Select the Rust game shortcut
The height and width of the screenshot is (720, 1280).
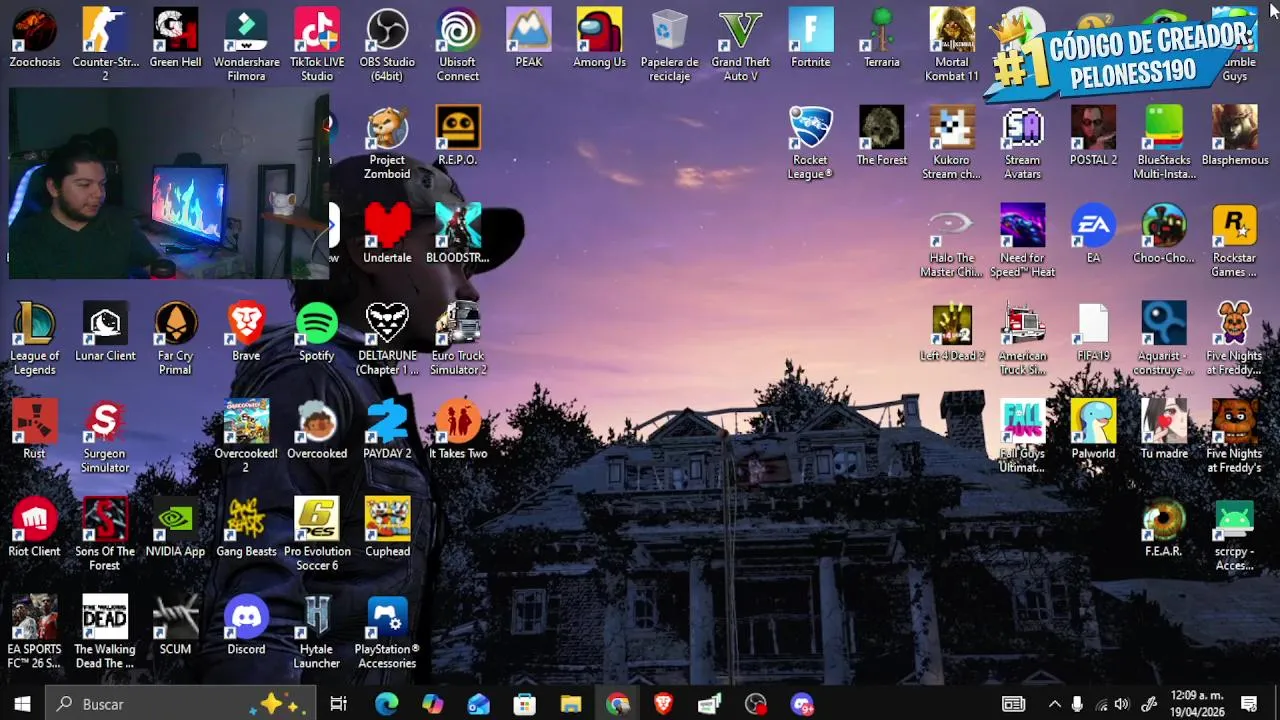(x=35, y=432)
